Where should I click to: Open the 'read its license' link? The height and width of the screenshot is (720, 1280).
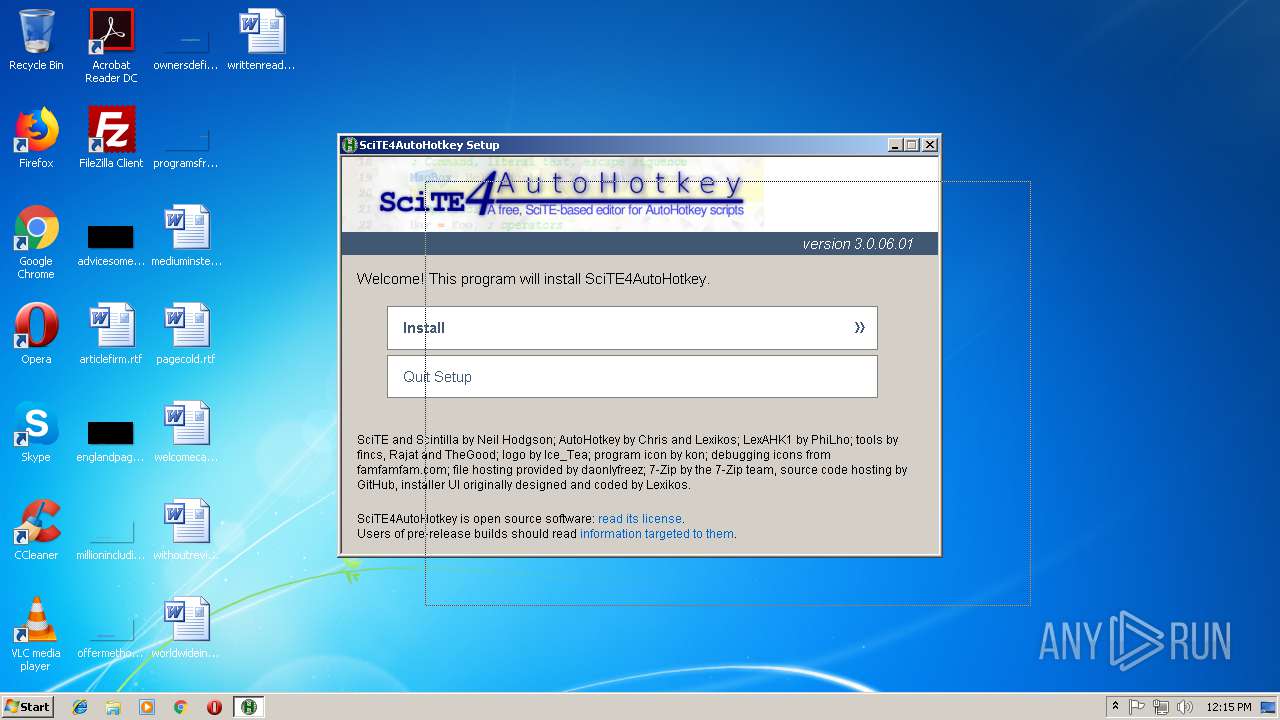tap(639, 519)
